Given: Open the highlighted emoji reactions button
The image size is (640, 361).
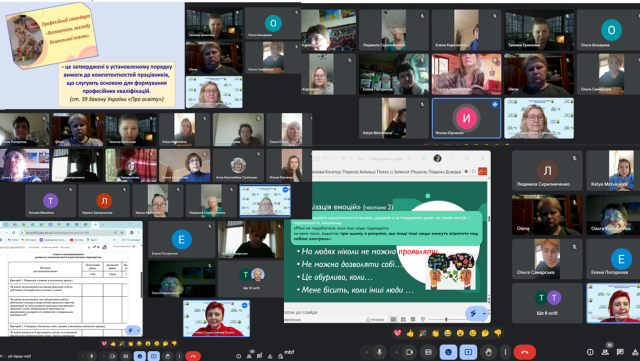Looking at the screenshot, I should tap(448, 352).
